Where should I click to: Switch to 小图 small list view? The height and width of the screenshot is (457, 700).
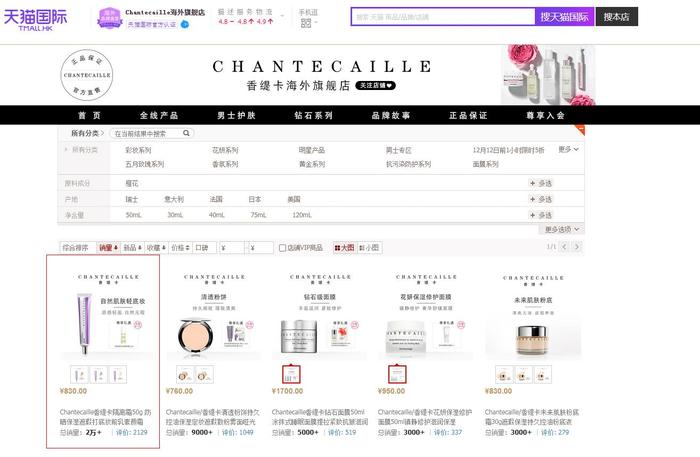(x=369, y=248)
